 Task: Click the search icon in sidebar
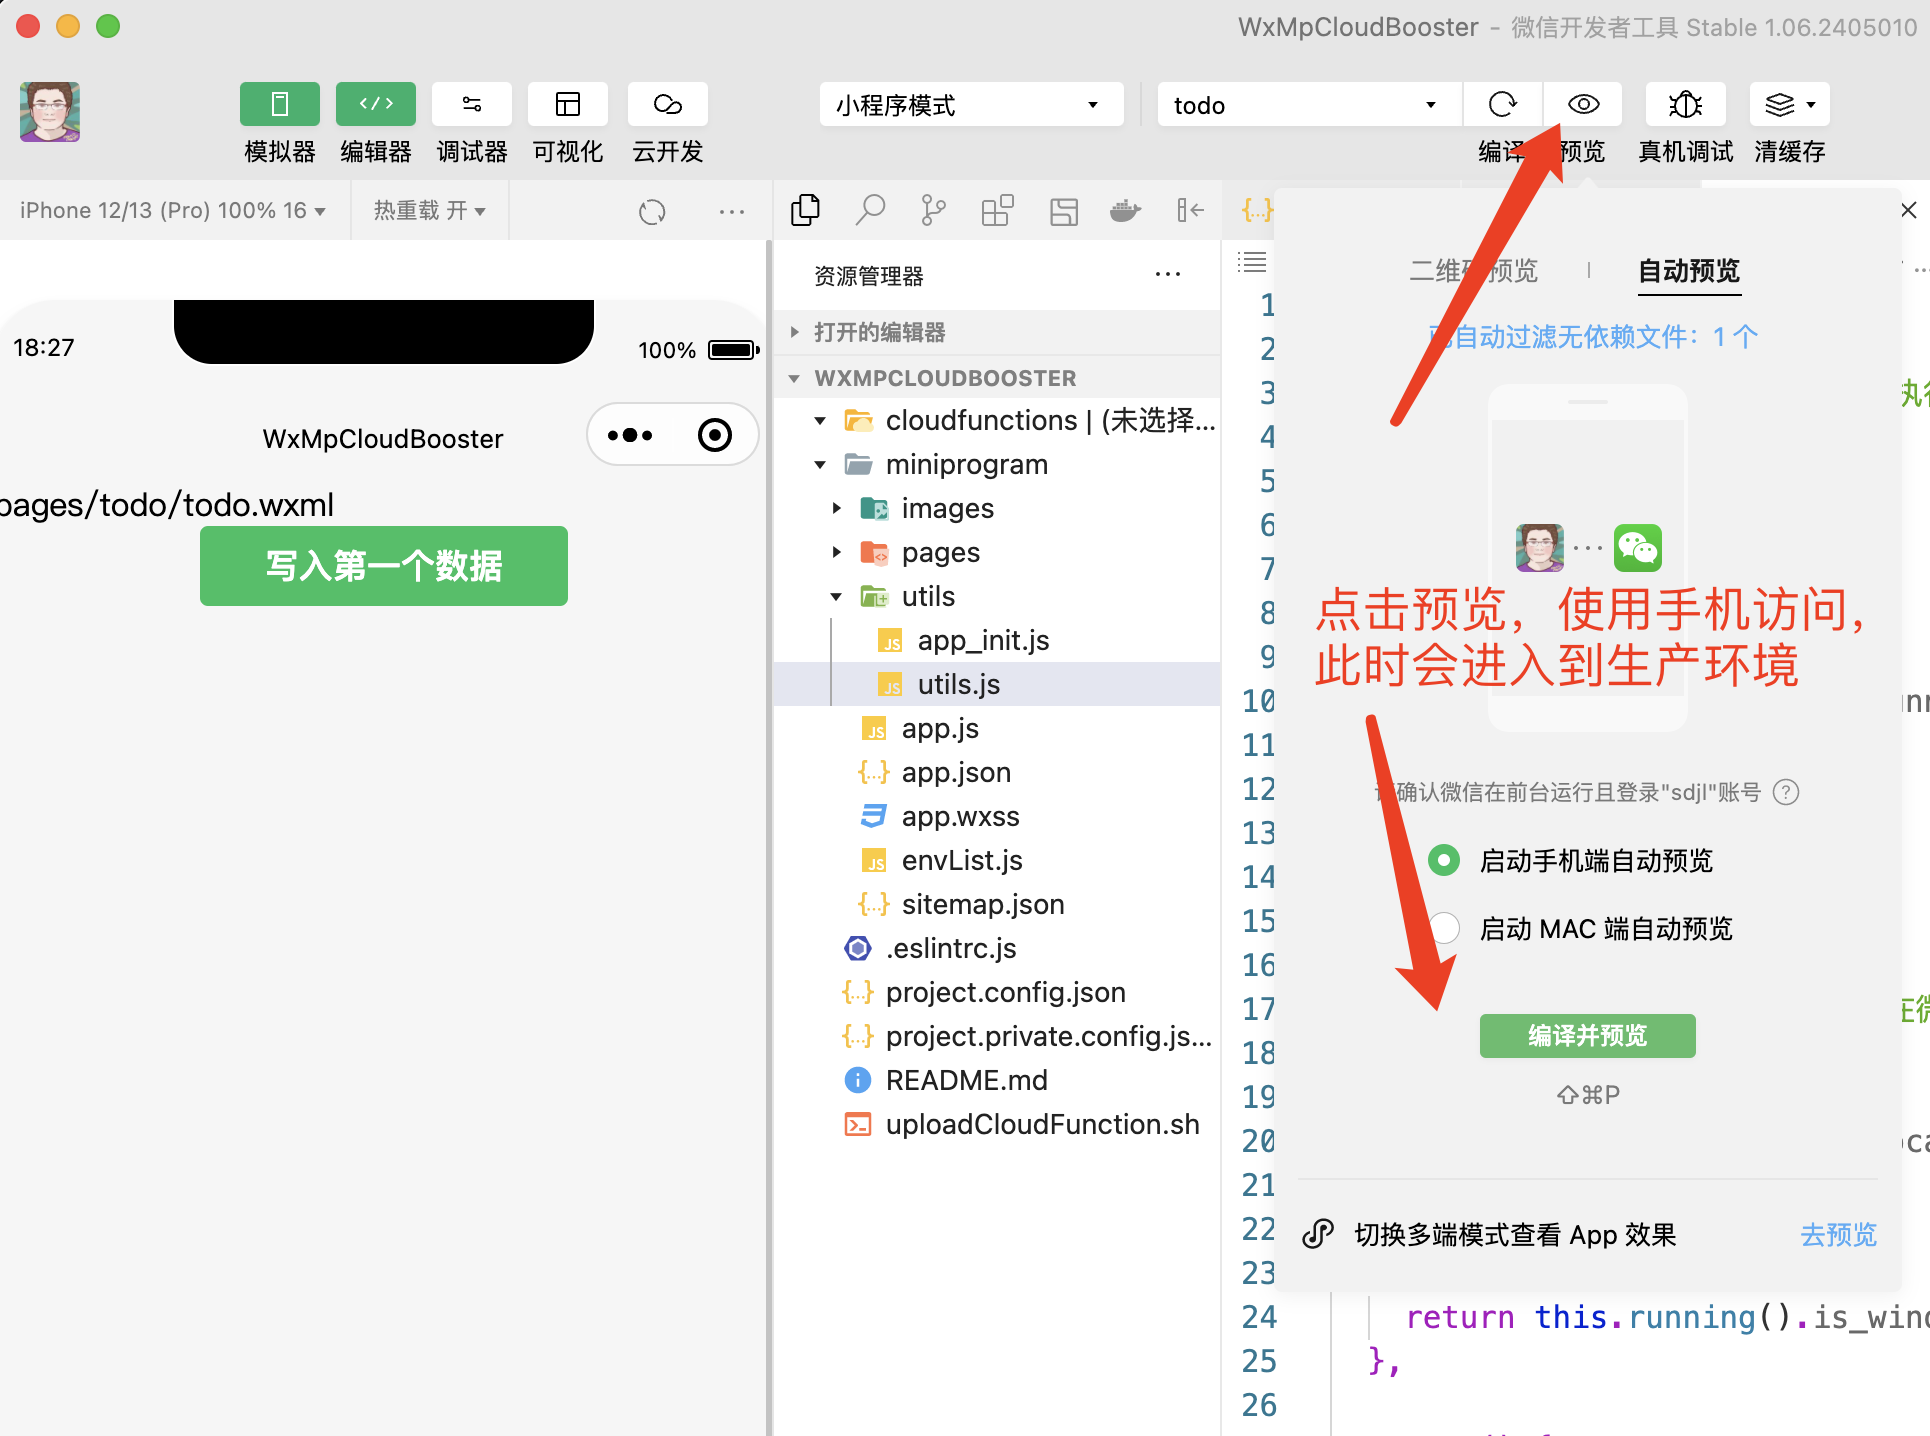870,210
